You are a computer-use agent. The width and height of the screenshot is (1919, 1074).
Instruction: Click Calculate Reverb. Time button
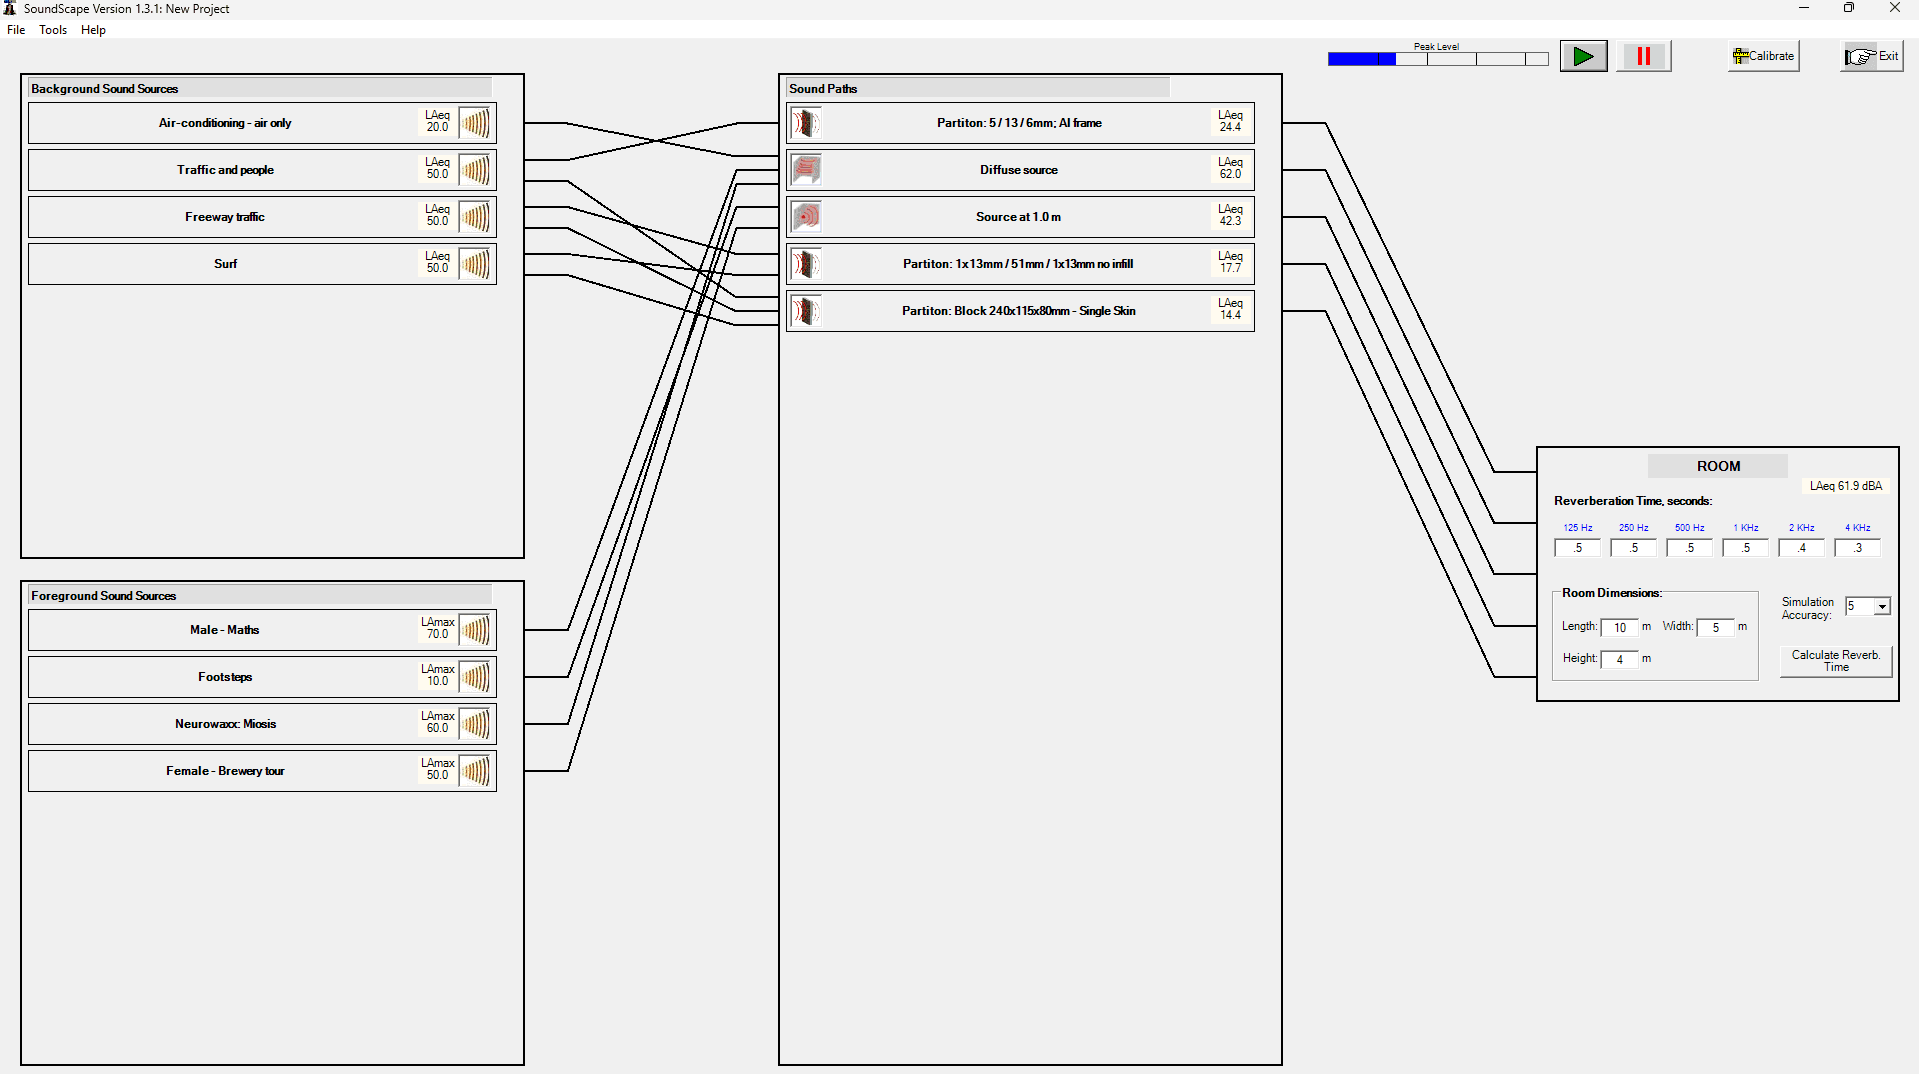1835,661
